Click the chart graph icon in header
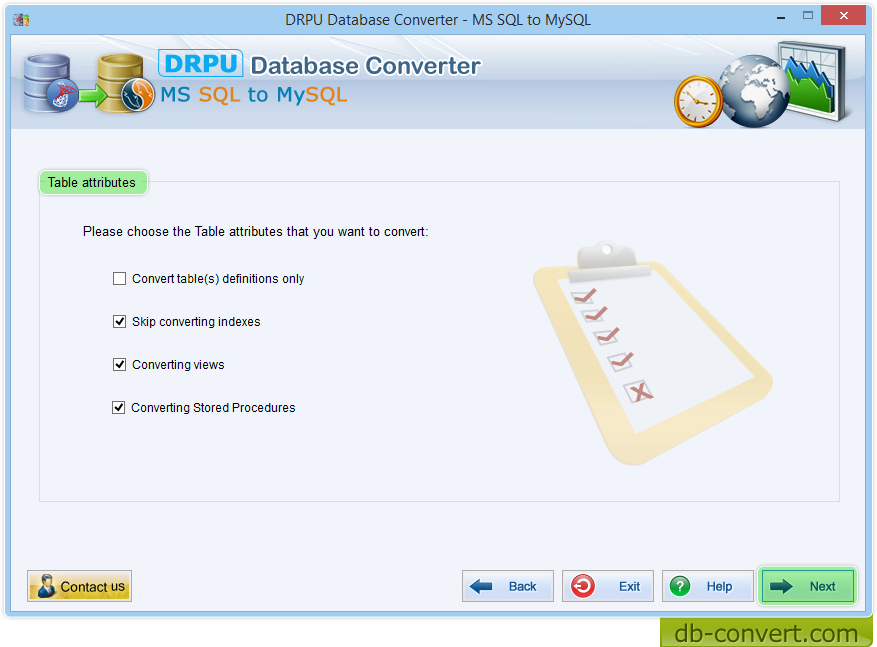 814,81
